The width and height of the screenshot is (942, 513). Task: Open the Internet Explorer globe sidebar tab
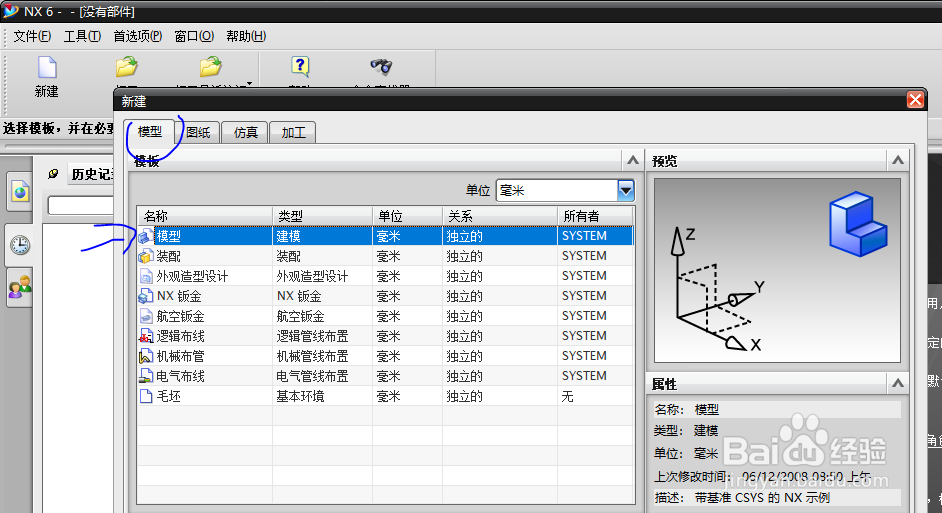(20, 192)
